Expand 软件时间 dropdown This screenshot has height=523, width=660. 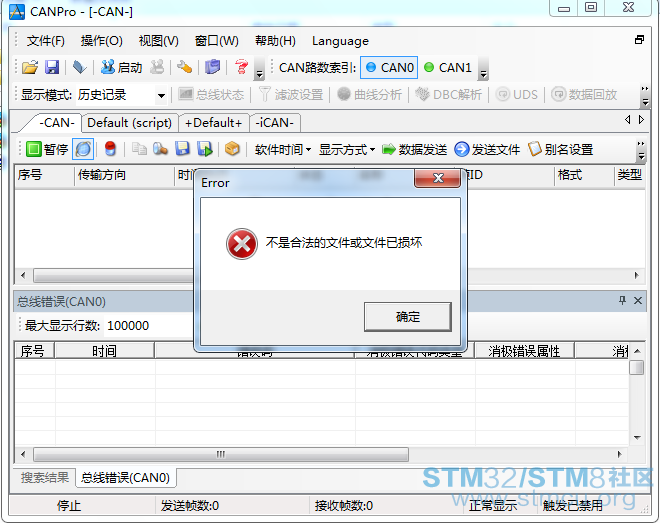coord(283,149)
